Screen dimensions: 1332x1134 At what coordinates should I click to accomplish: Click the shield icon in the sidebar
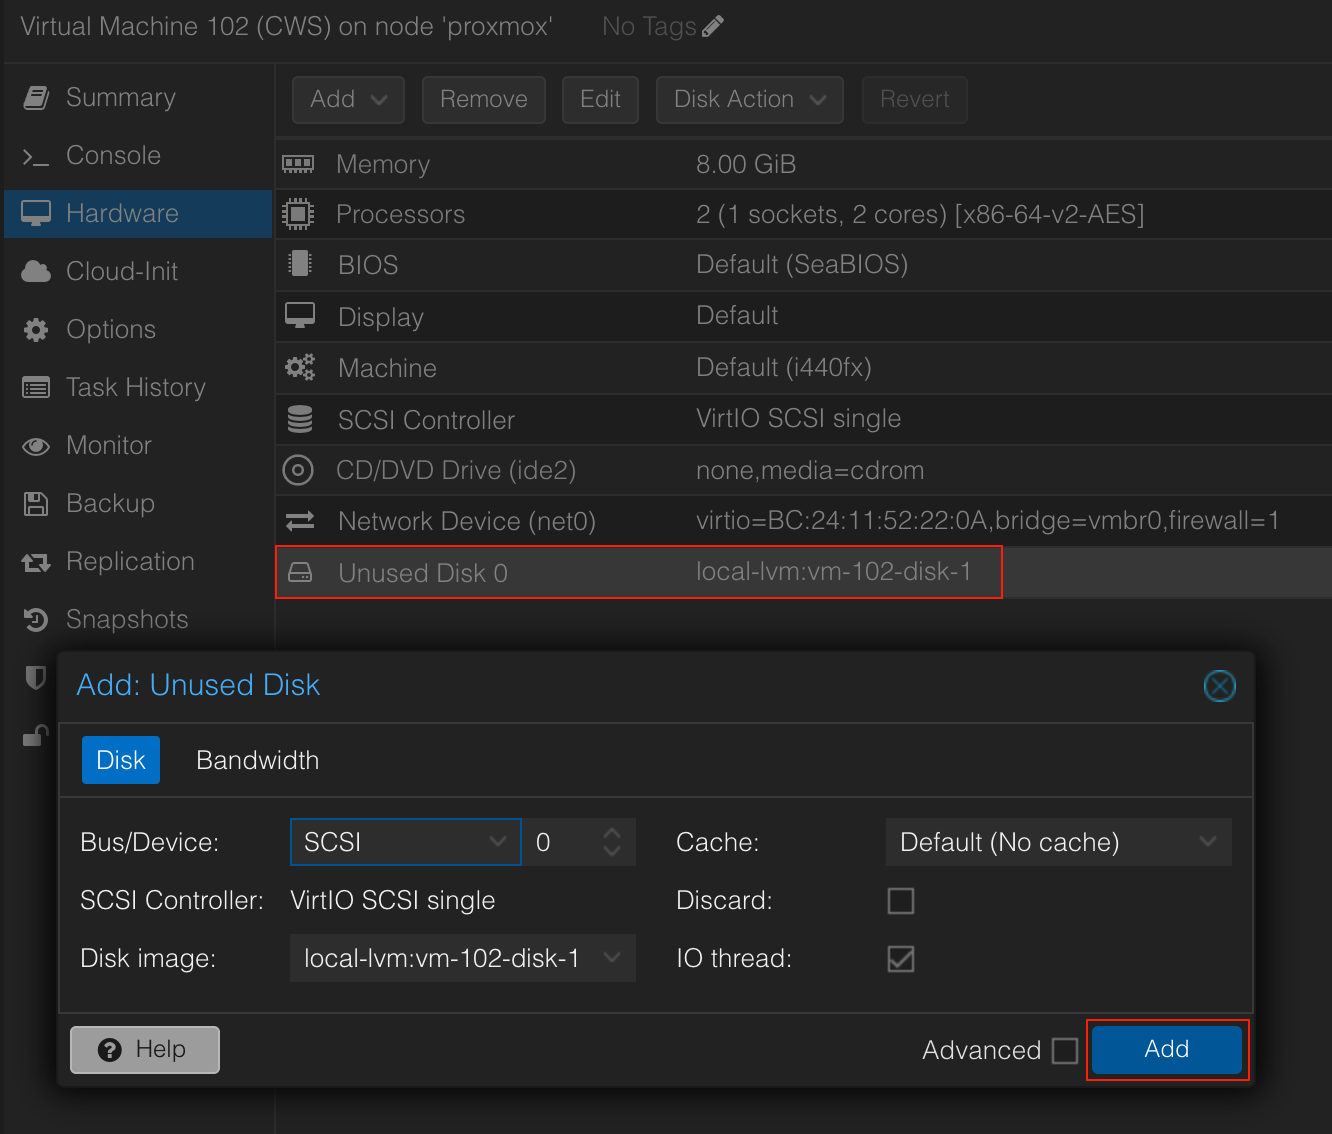coord(36,678)
